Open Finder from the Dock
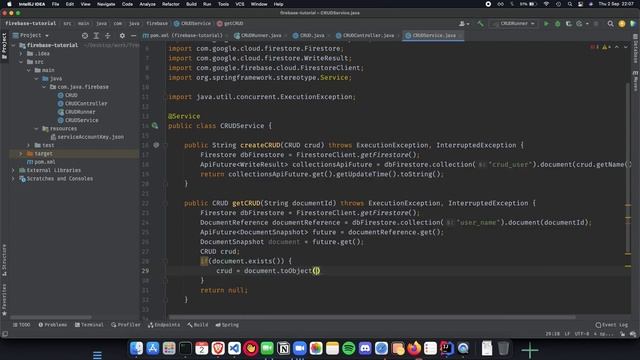 click(136, 348)
